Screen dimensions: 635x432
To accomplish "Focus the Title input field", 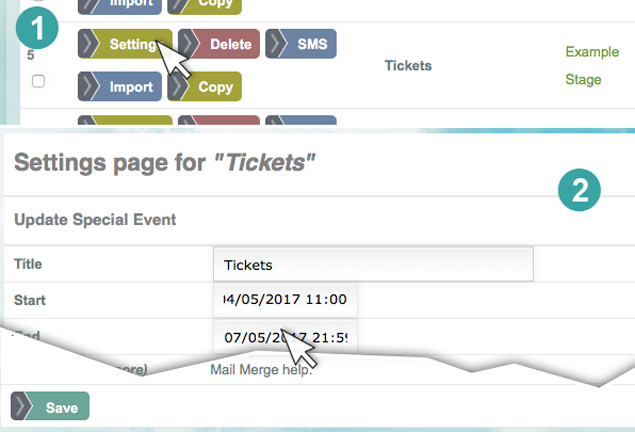I will coord(372,265).
